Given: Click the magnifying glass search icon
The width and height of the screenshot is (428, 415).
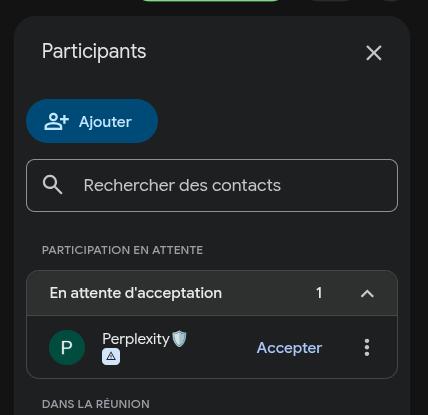Looking at the screenshot, I should click(52, 185).
